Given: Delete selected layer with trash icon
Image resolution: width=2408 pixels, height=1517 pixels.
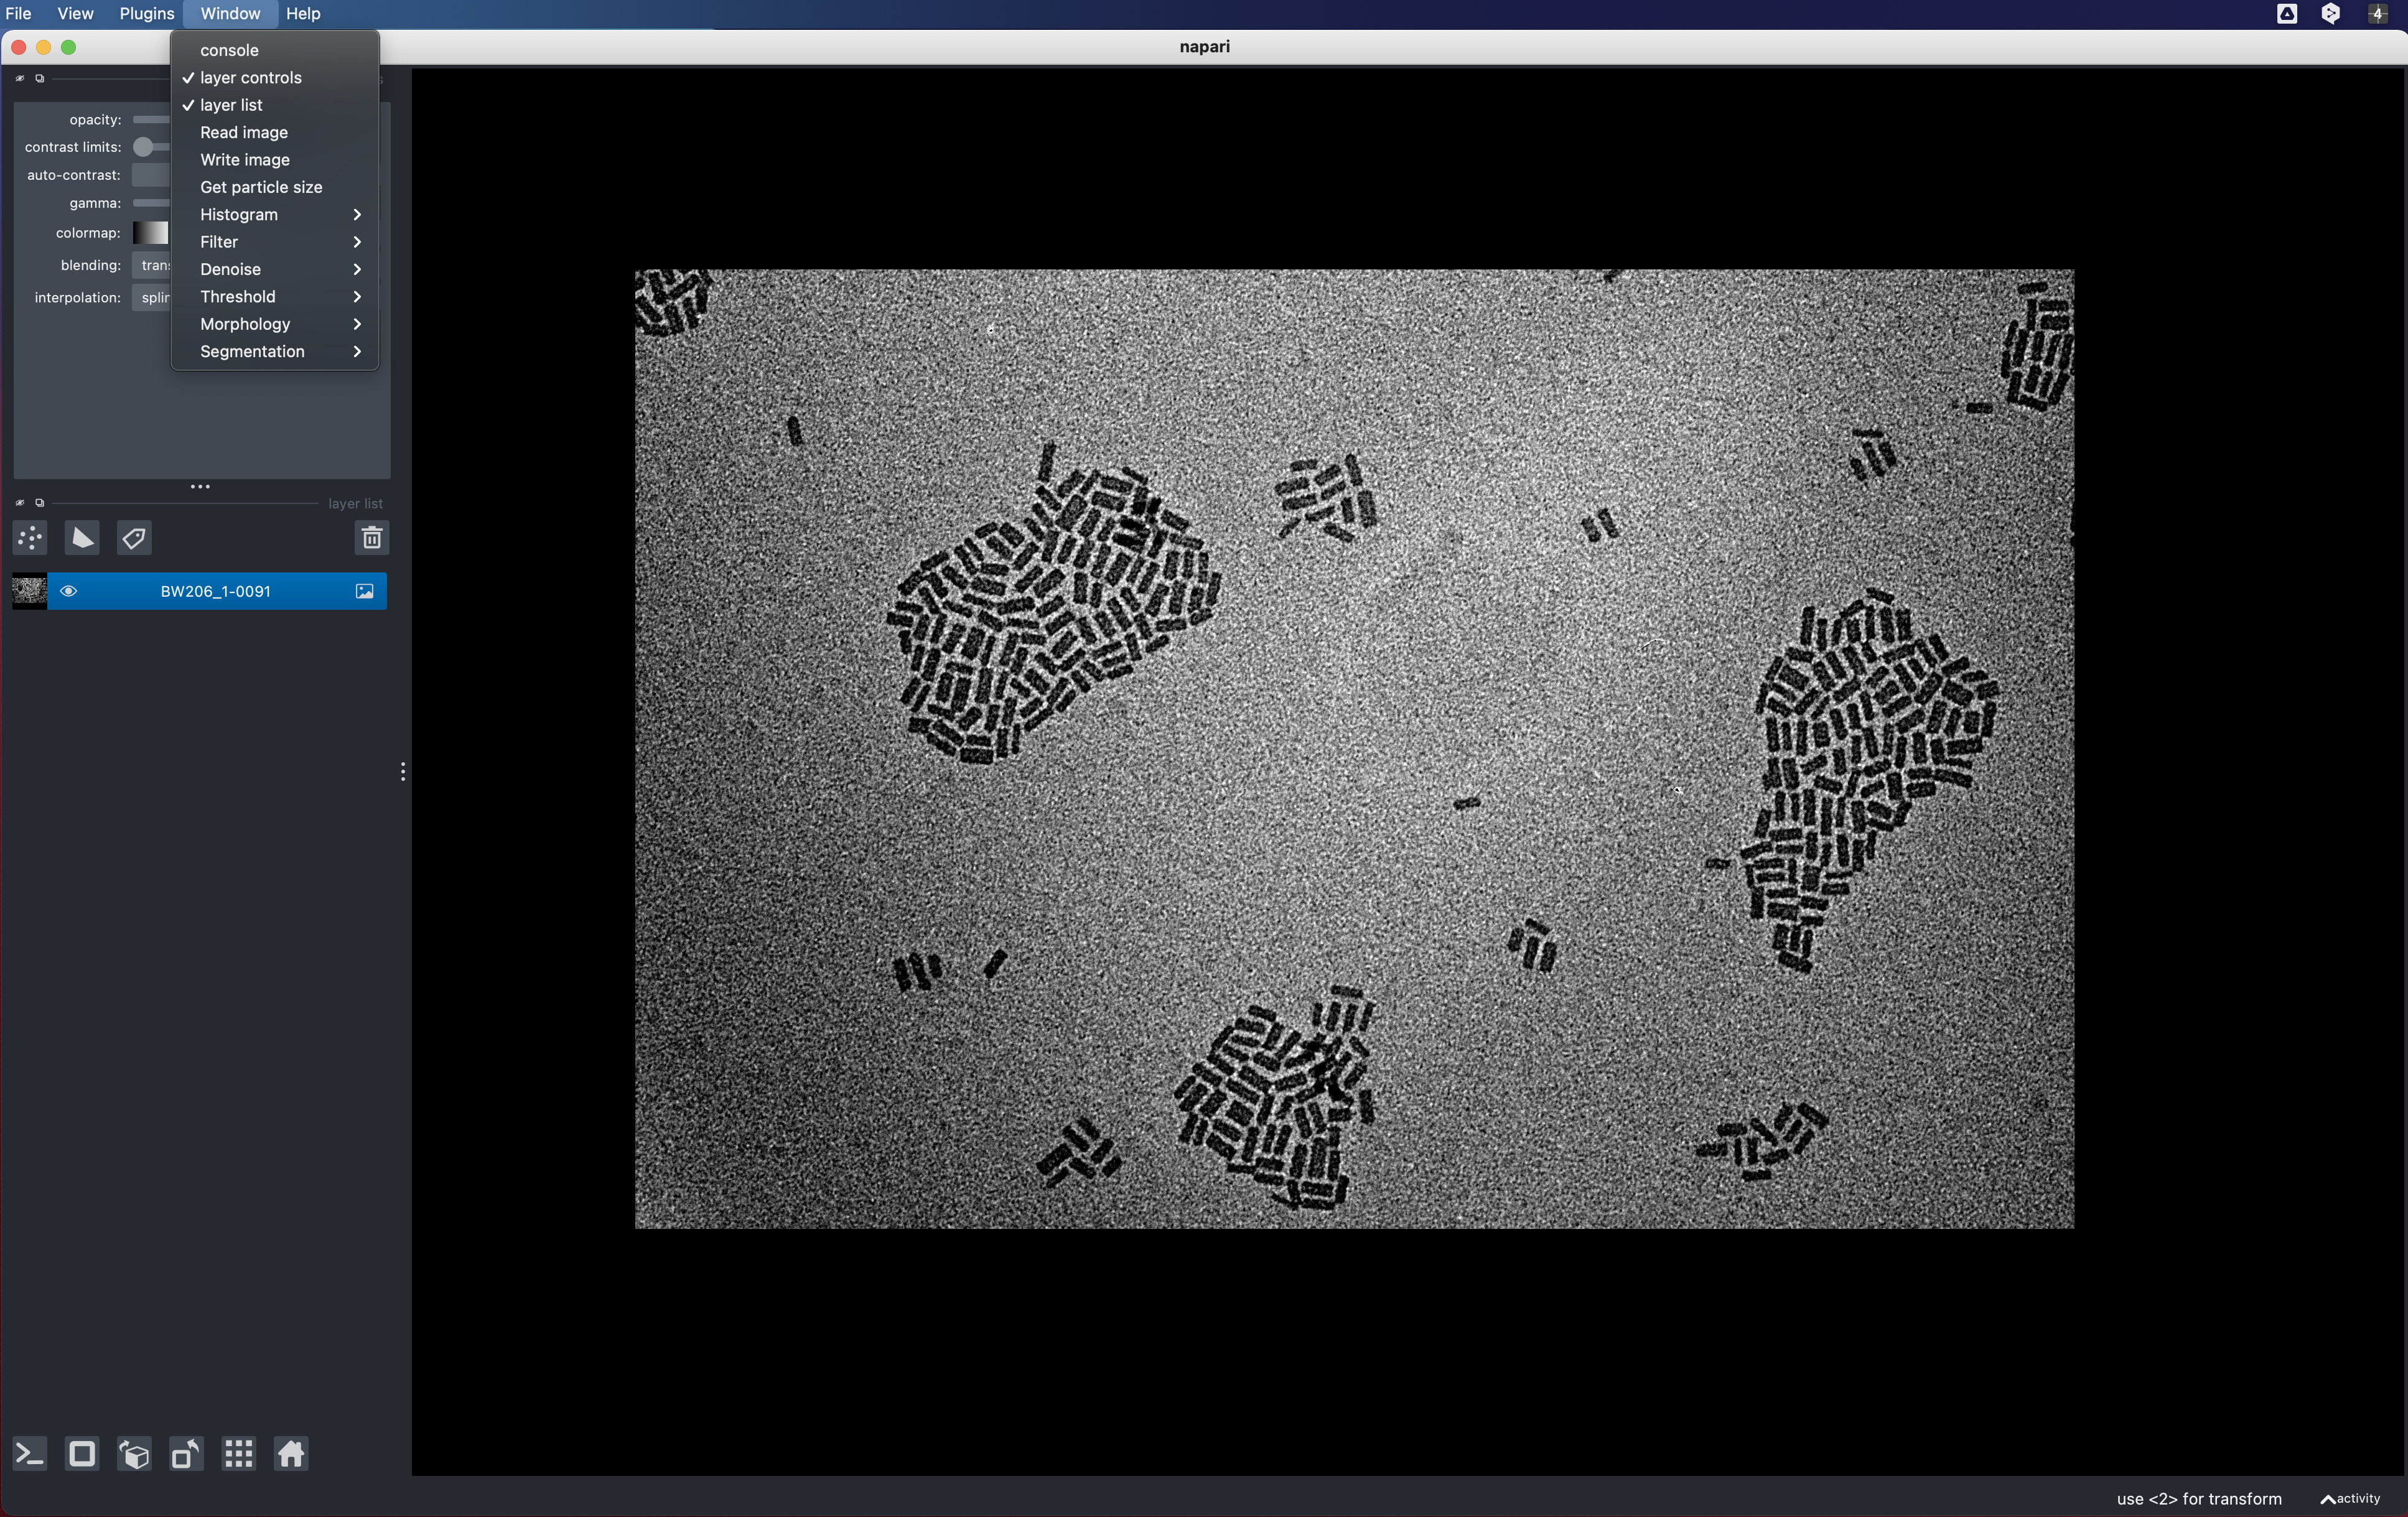Looking at the screenshot, I should coord(371,538).
